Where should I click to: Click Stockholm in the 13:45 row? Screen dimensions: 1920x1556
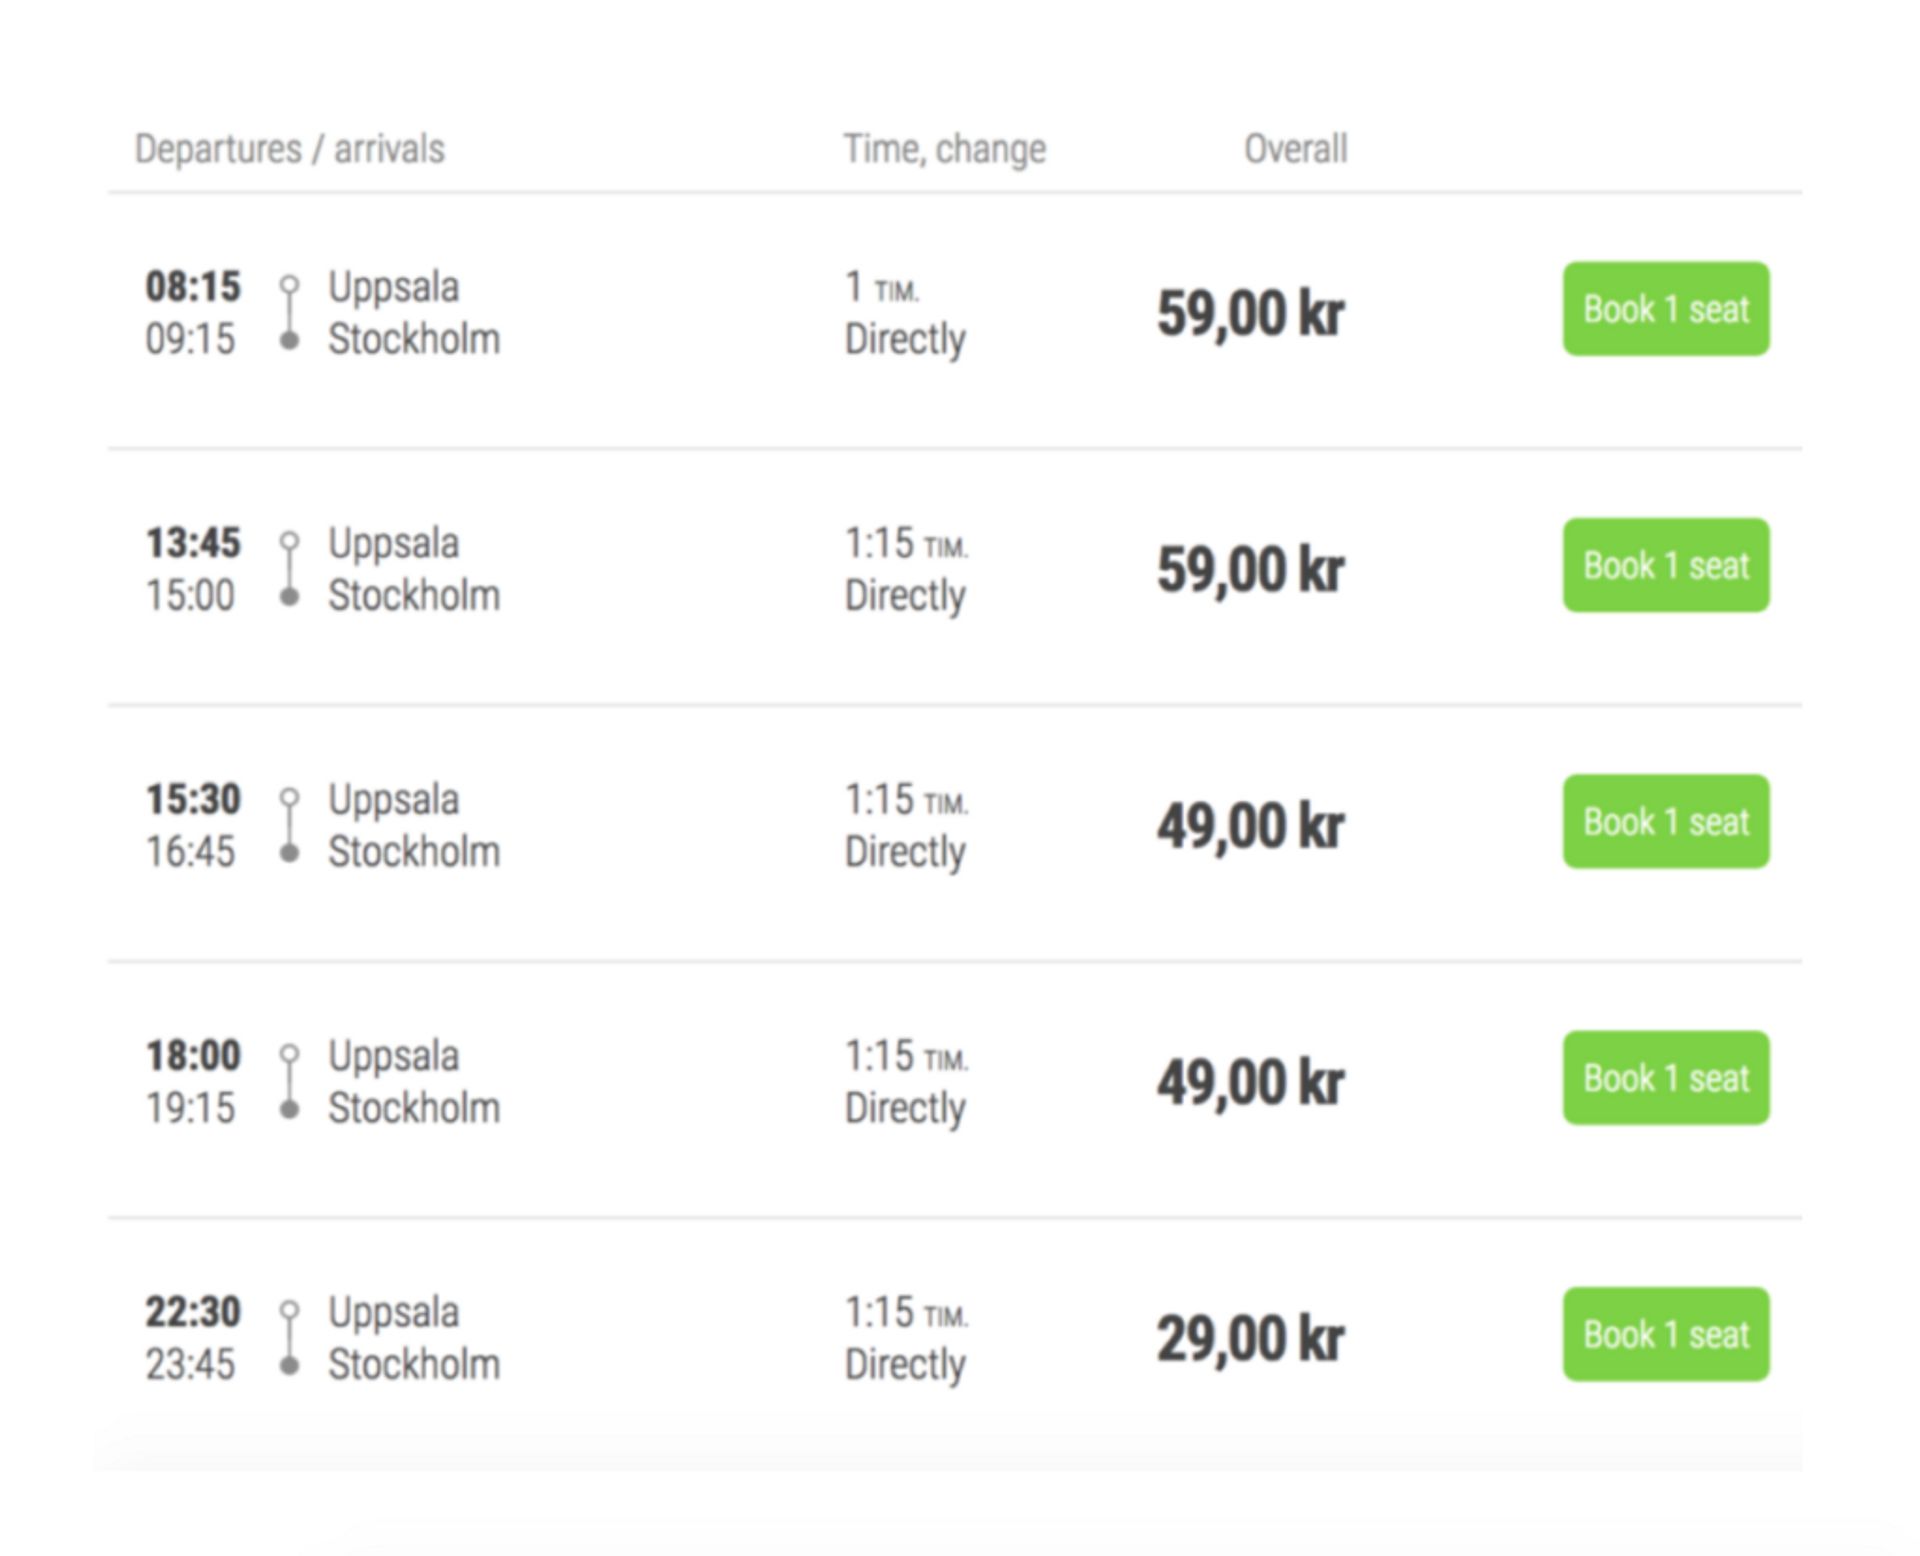click(x=414, y=596)
